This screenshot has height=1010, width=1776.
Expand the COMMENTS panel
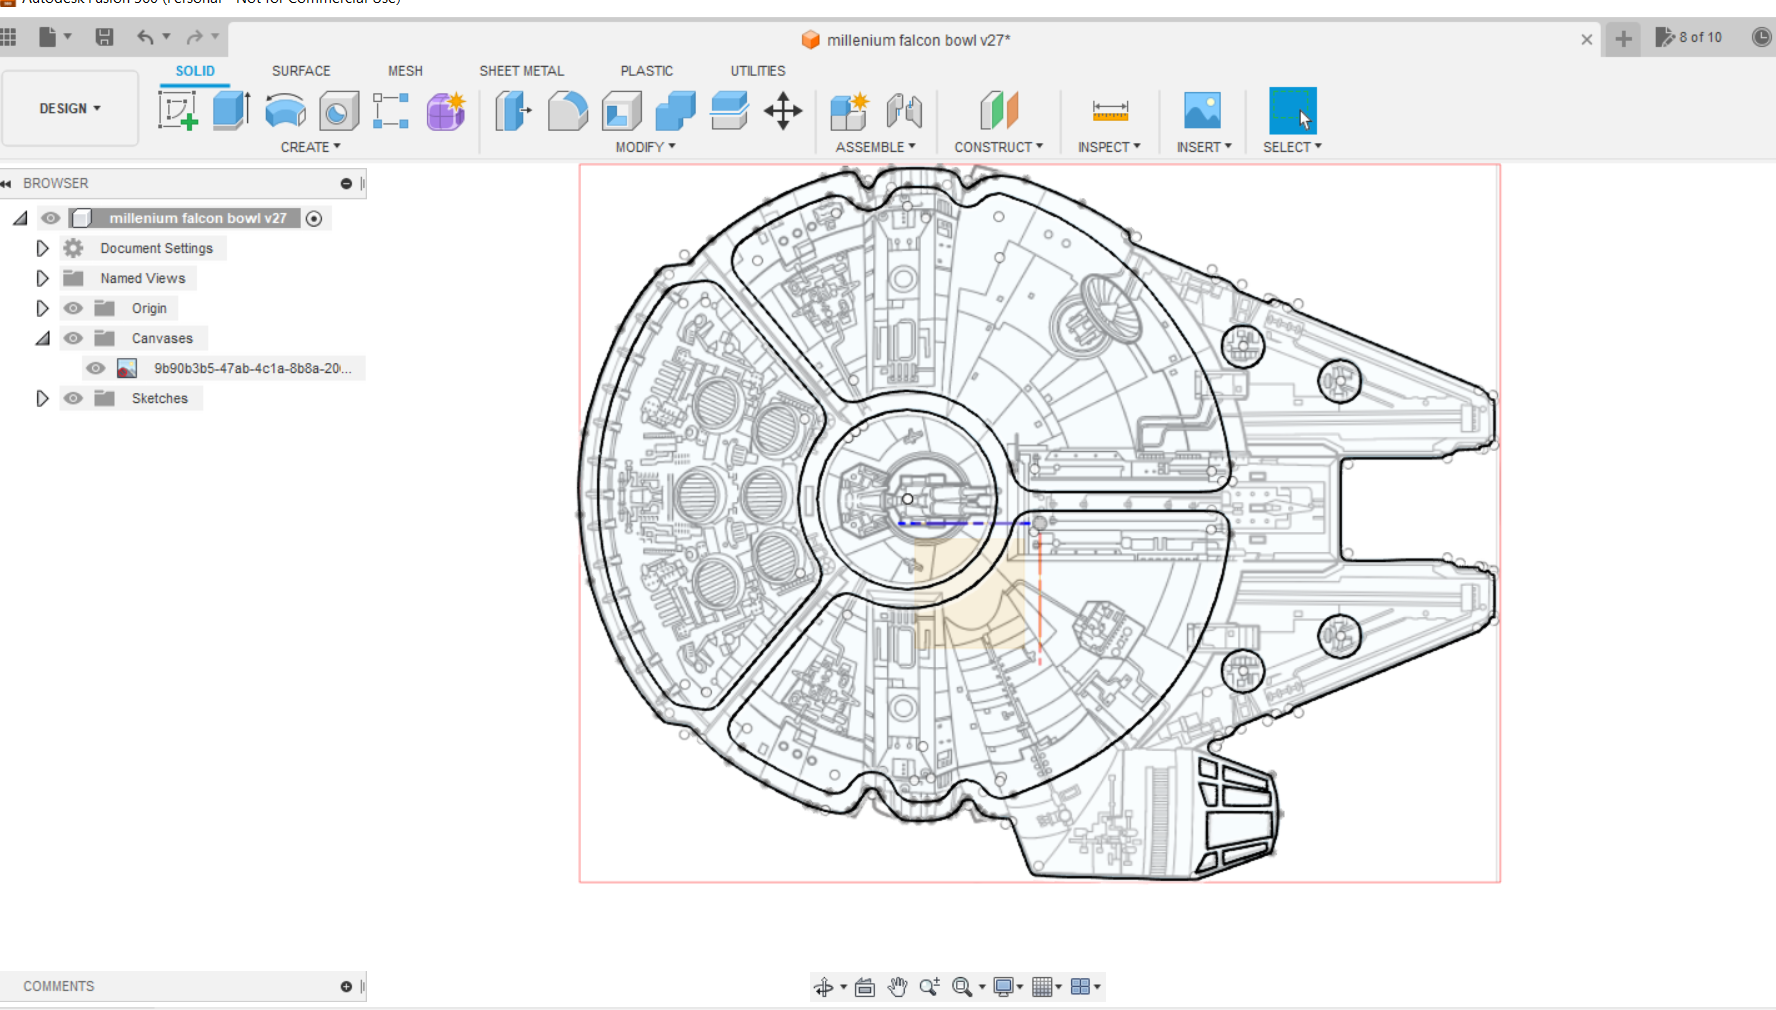pos(346,987)
